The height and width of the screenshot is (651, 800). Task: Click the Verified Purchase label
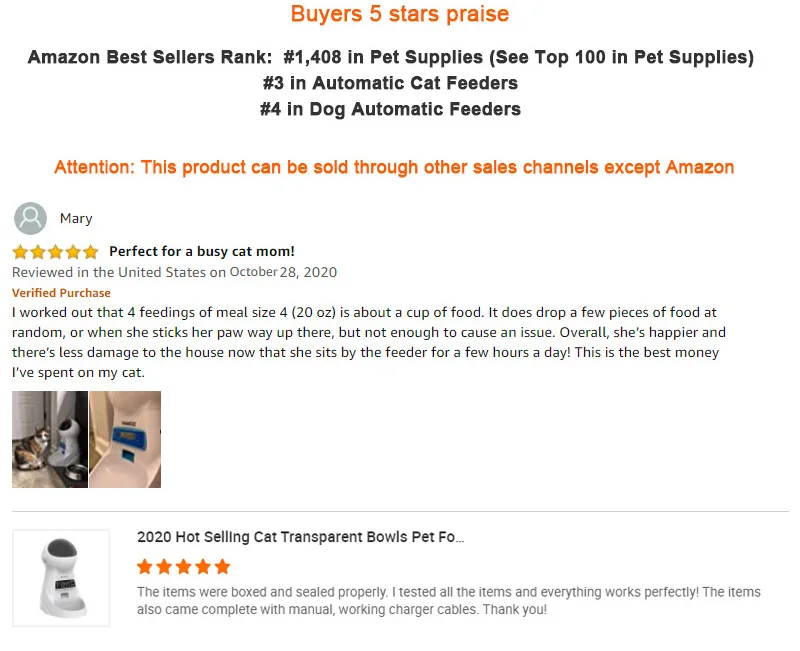61,293
